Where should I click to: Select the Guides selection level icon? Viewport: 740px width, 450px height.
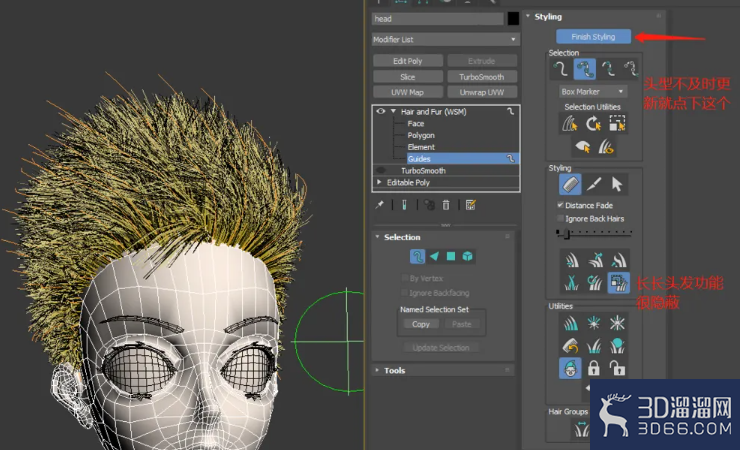[417, 256]
